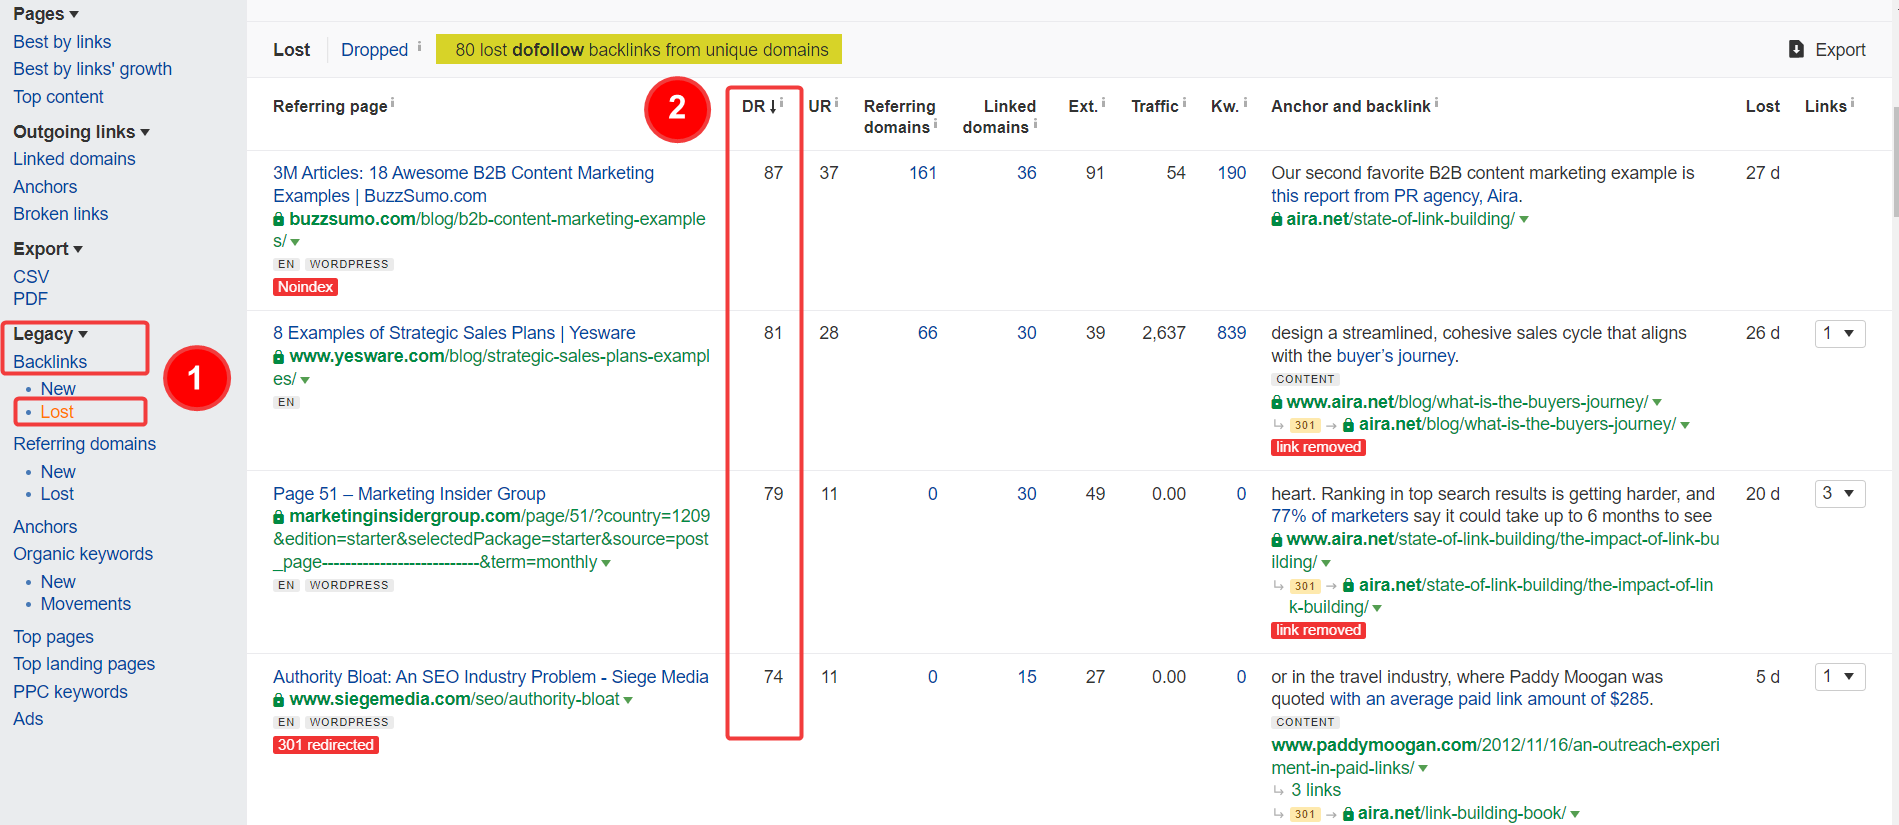Click the Export button
Viewport: 1899px width, 825px height.
click(1827, 50)
